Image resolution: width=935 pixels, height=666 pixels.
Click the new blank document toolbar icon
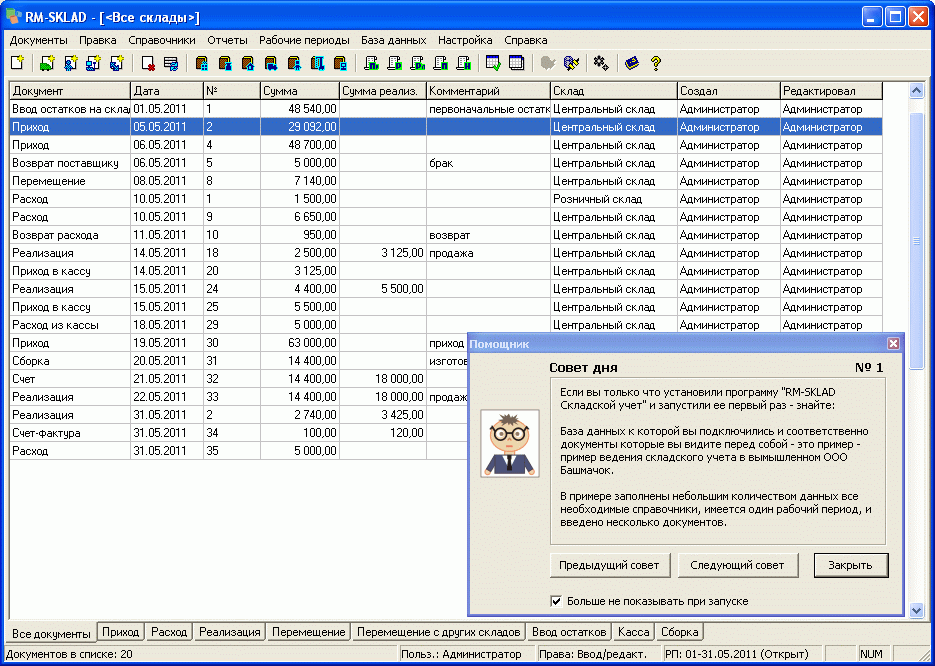coord(17,63)
